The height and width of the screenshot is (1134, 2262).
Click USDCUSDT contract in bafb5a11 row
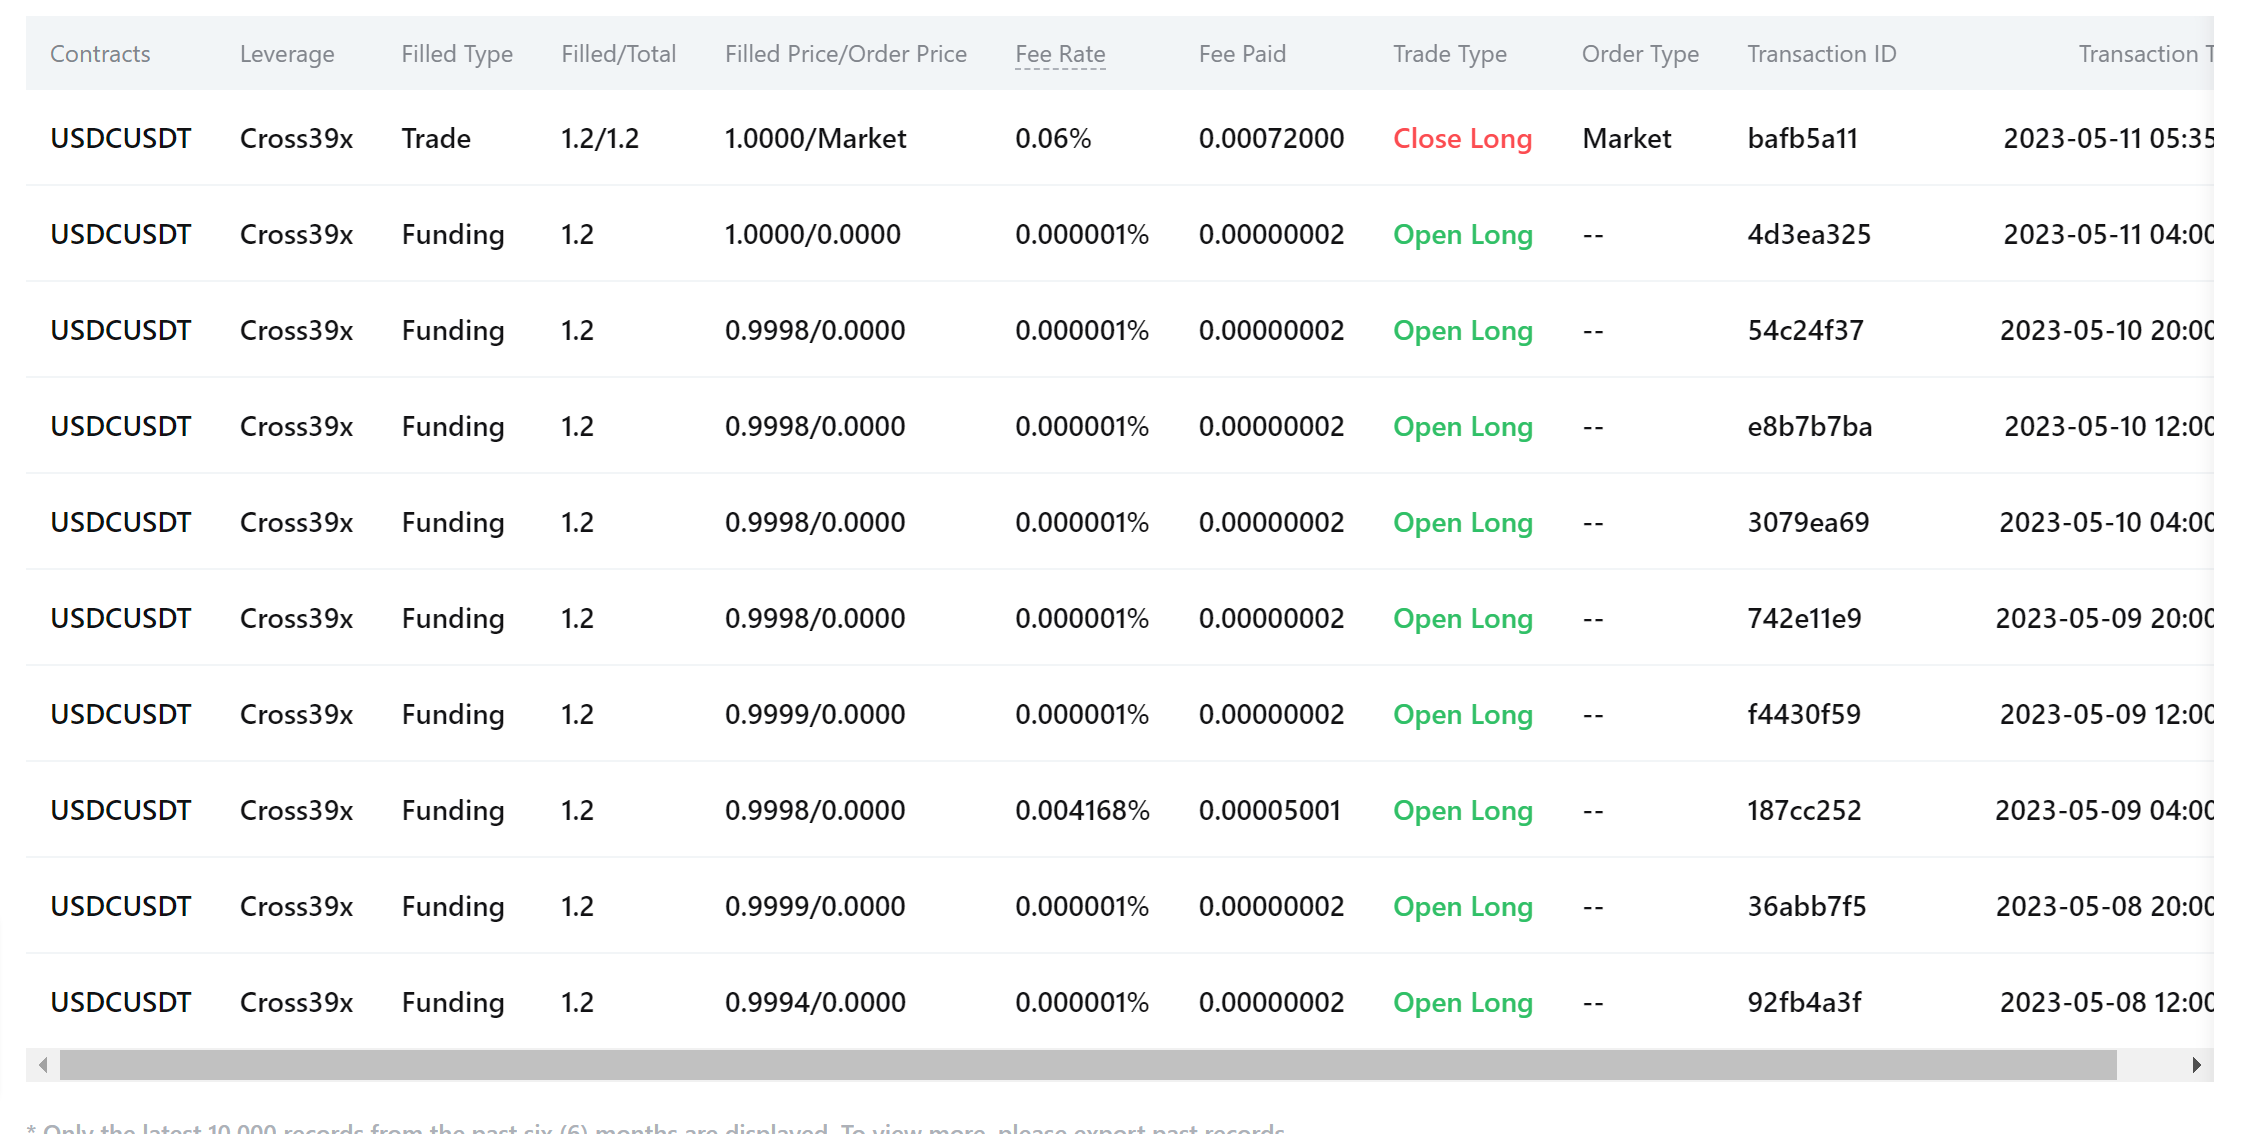point(120,138)
